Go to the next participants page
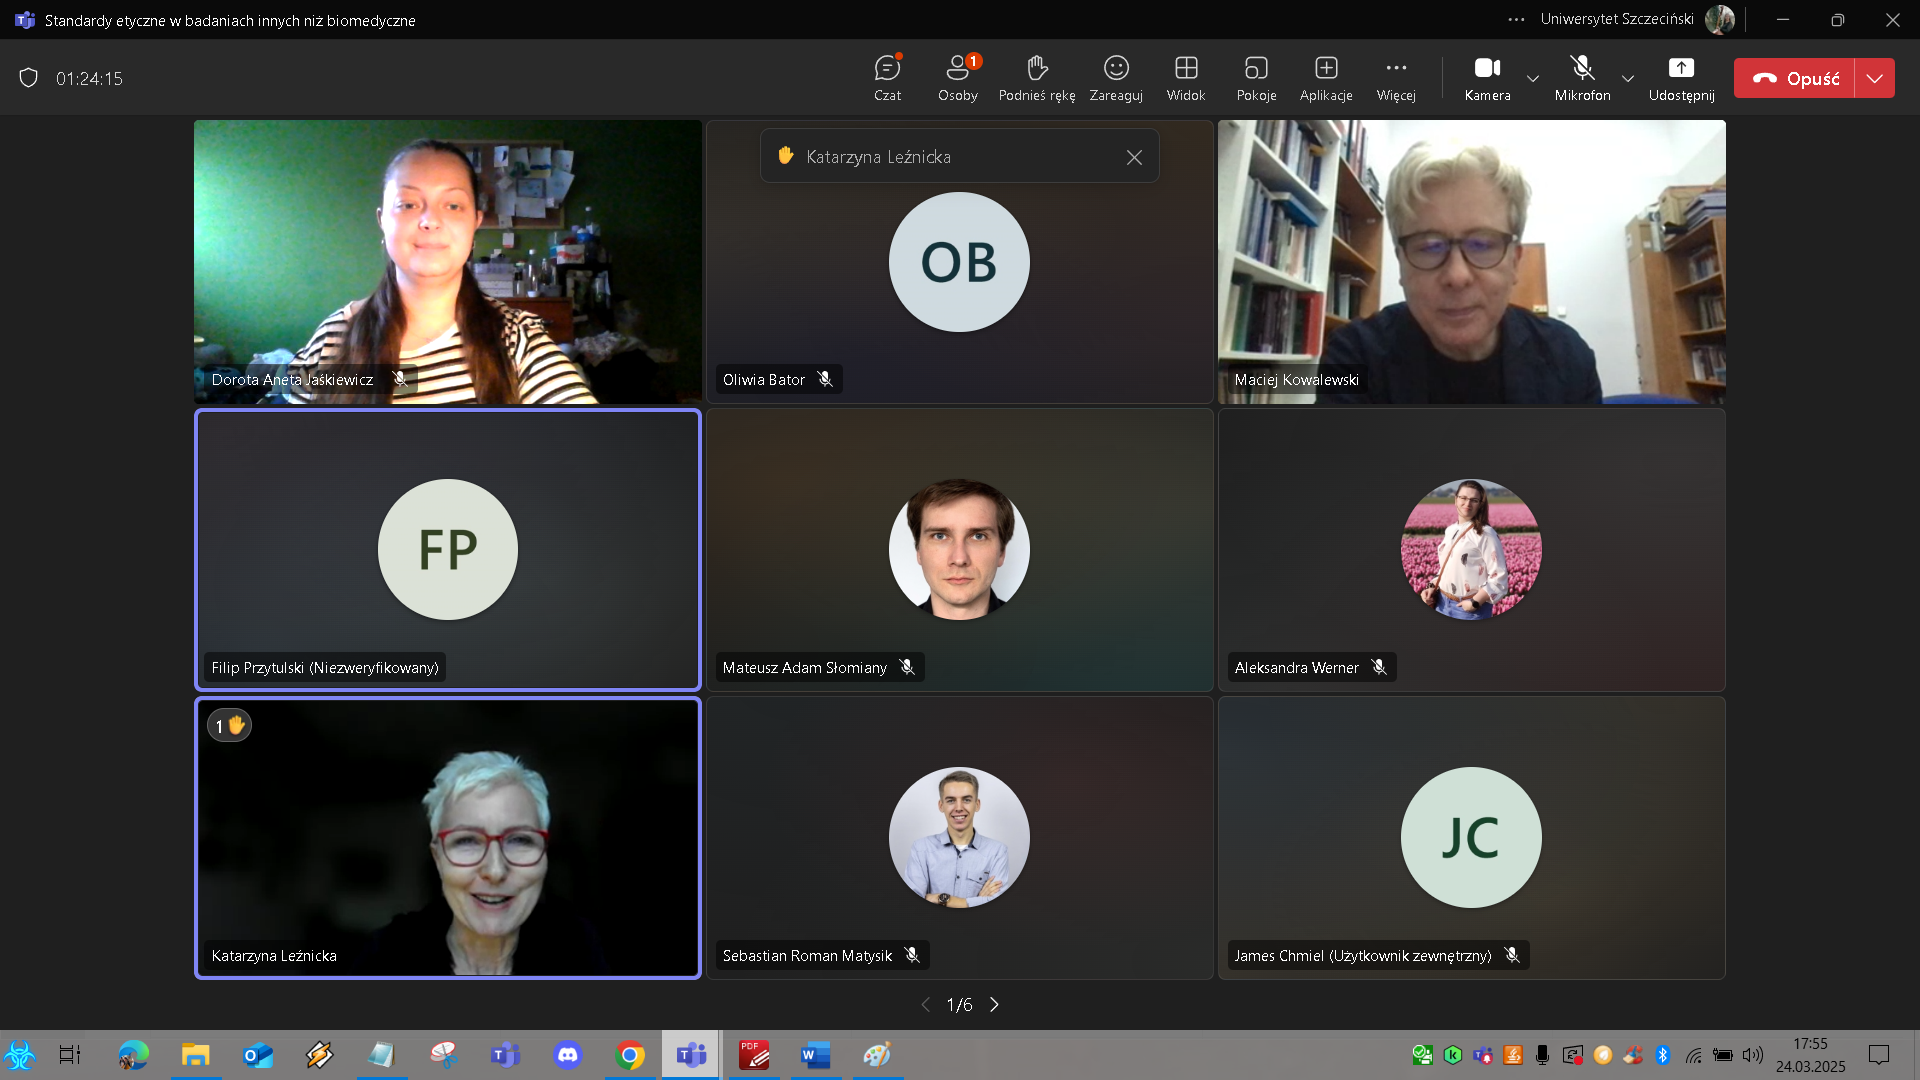1920x1080 pixels. tap(994, 1005)
